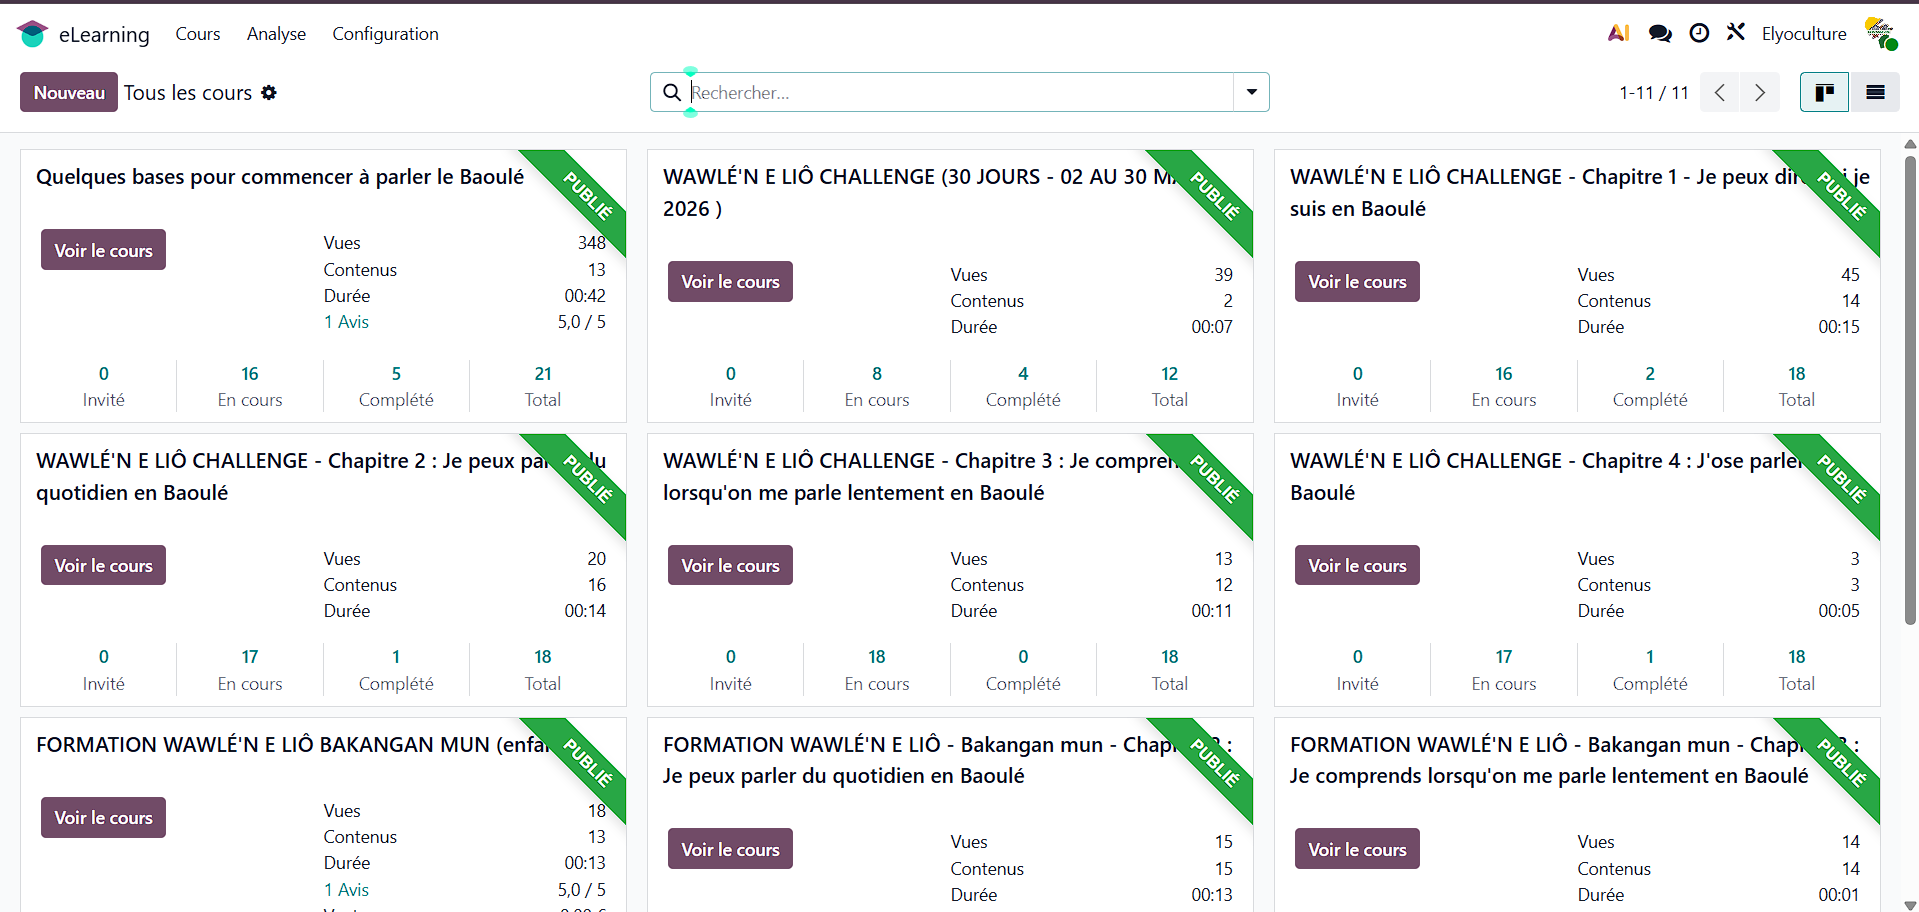
Task: Open 21 Total on Quelques bases card
Action: 543,386
